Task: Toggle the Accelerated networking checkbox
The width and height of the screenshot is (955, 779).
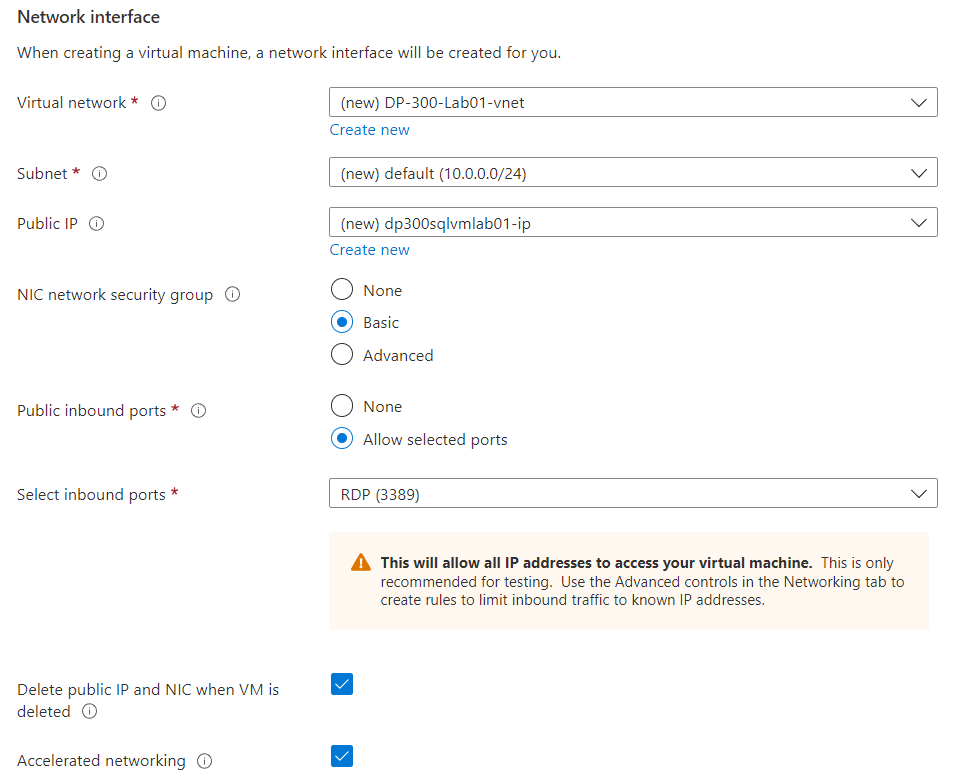Action: (342, 756)
